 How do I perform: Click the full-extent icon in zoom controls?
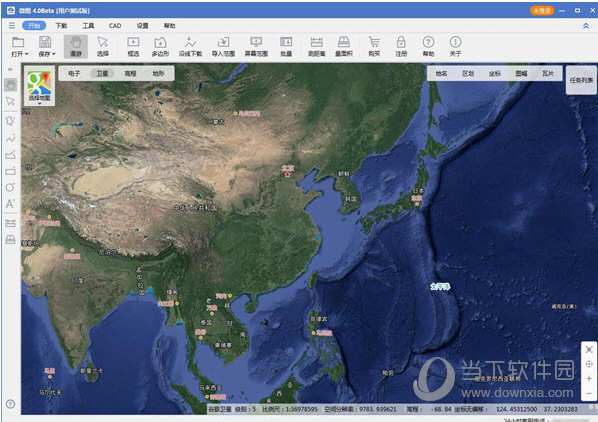(x=589, y=349)
